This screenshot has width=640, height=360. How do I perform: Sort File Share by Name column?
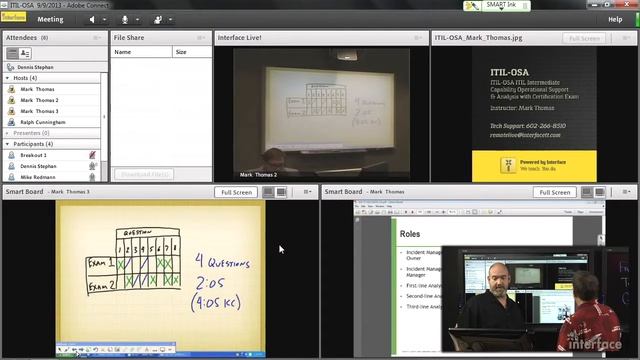click(142, 52)
